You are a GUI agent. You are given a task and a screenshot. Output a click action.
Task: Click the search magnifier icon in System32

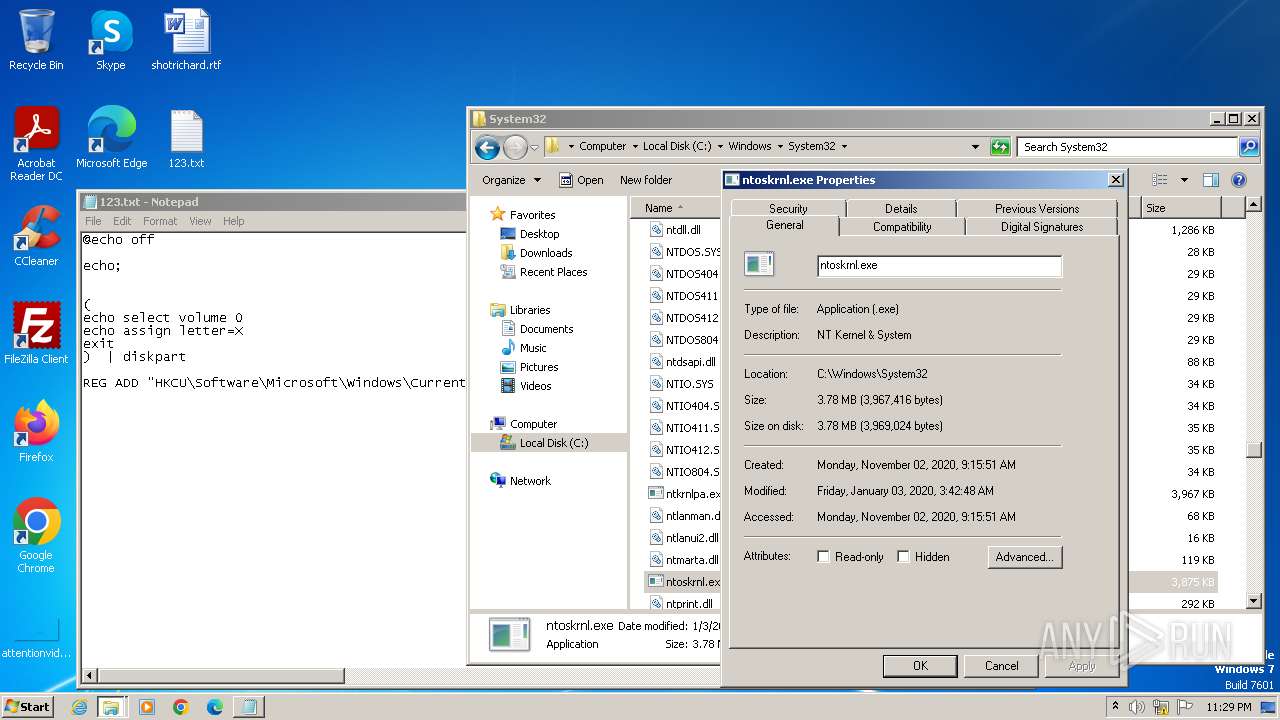(x=1249, y=147)
